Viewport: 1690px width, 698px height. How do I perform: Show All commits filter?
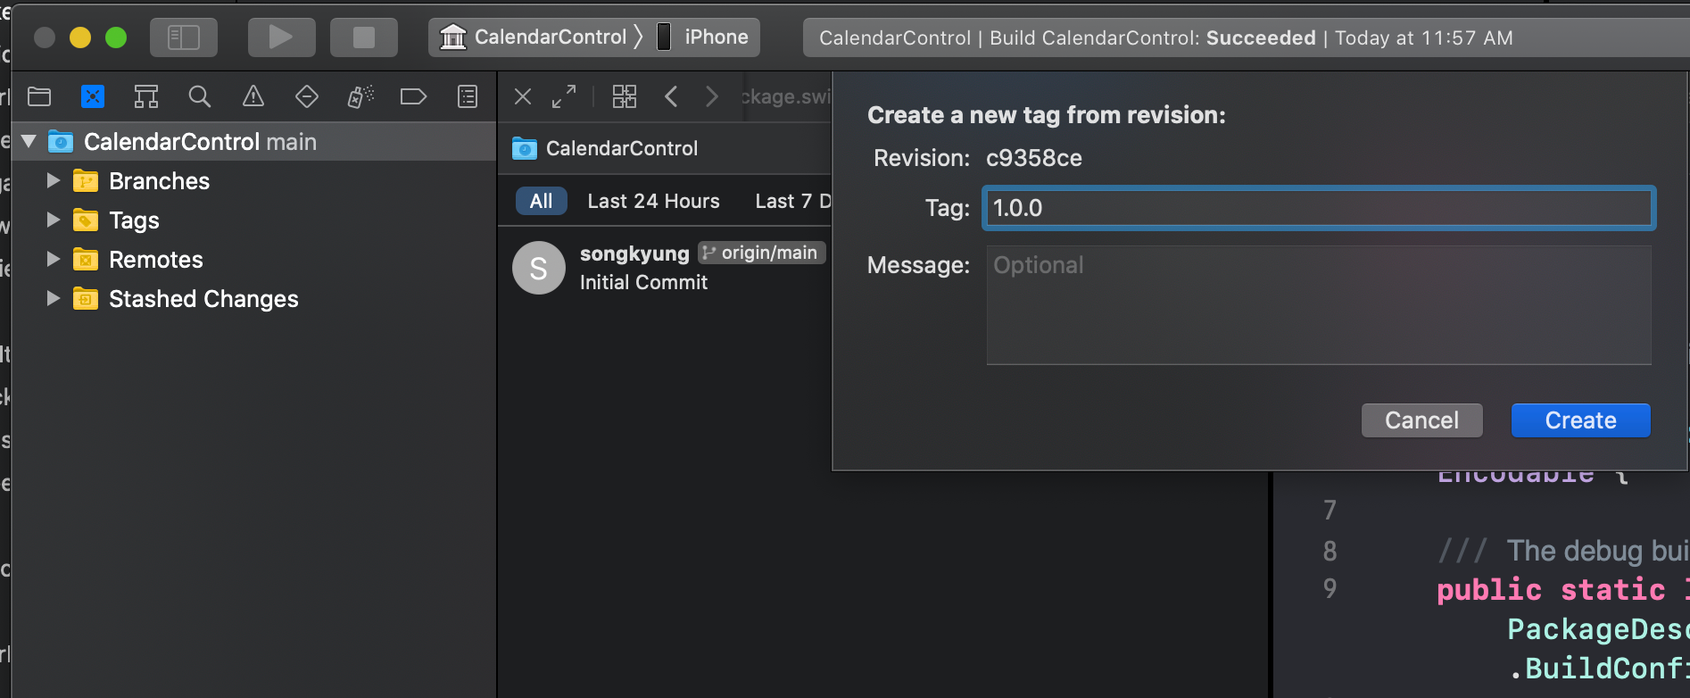click(541, 201)
